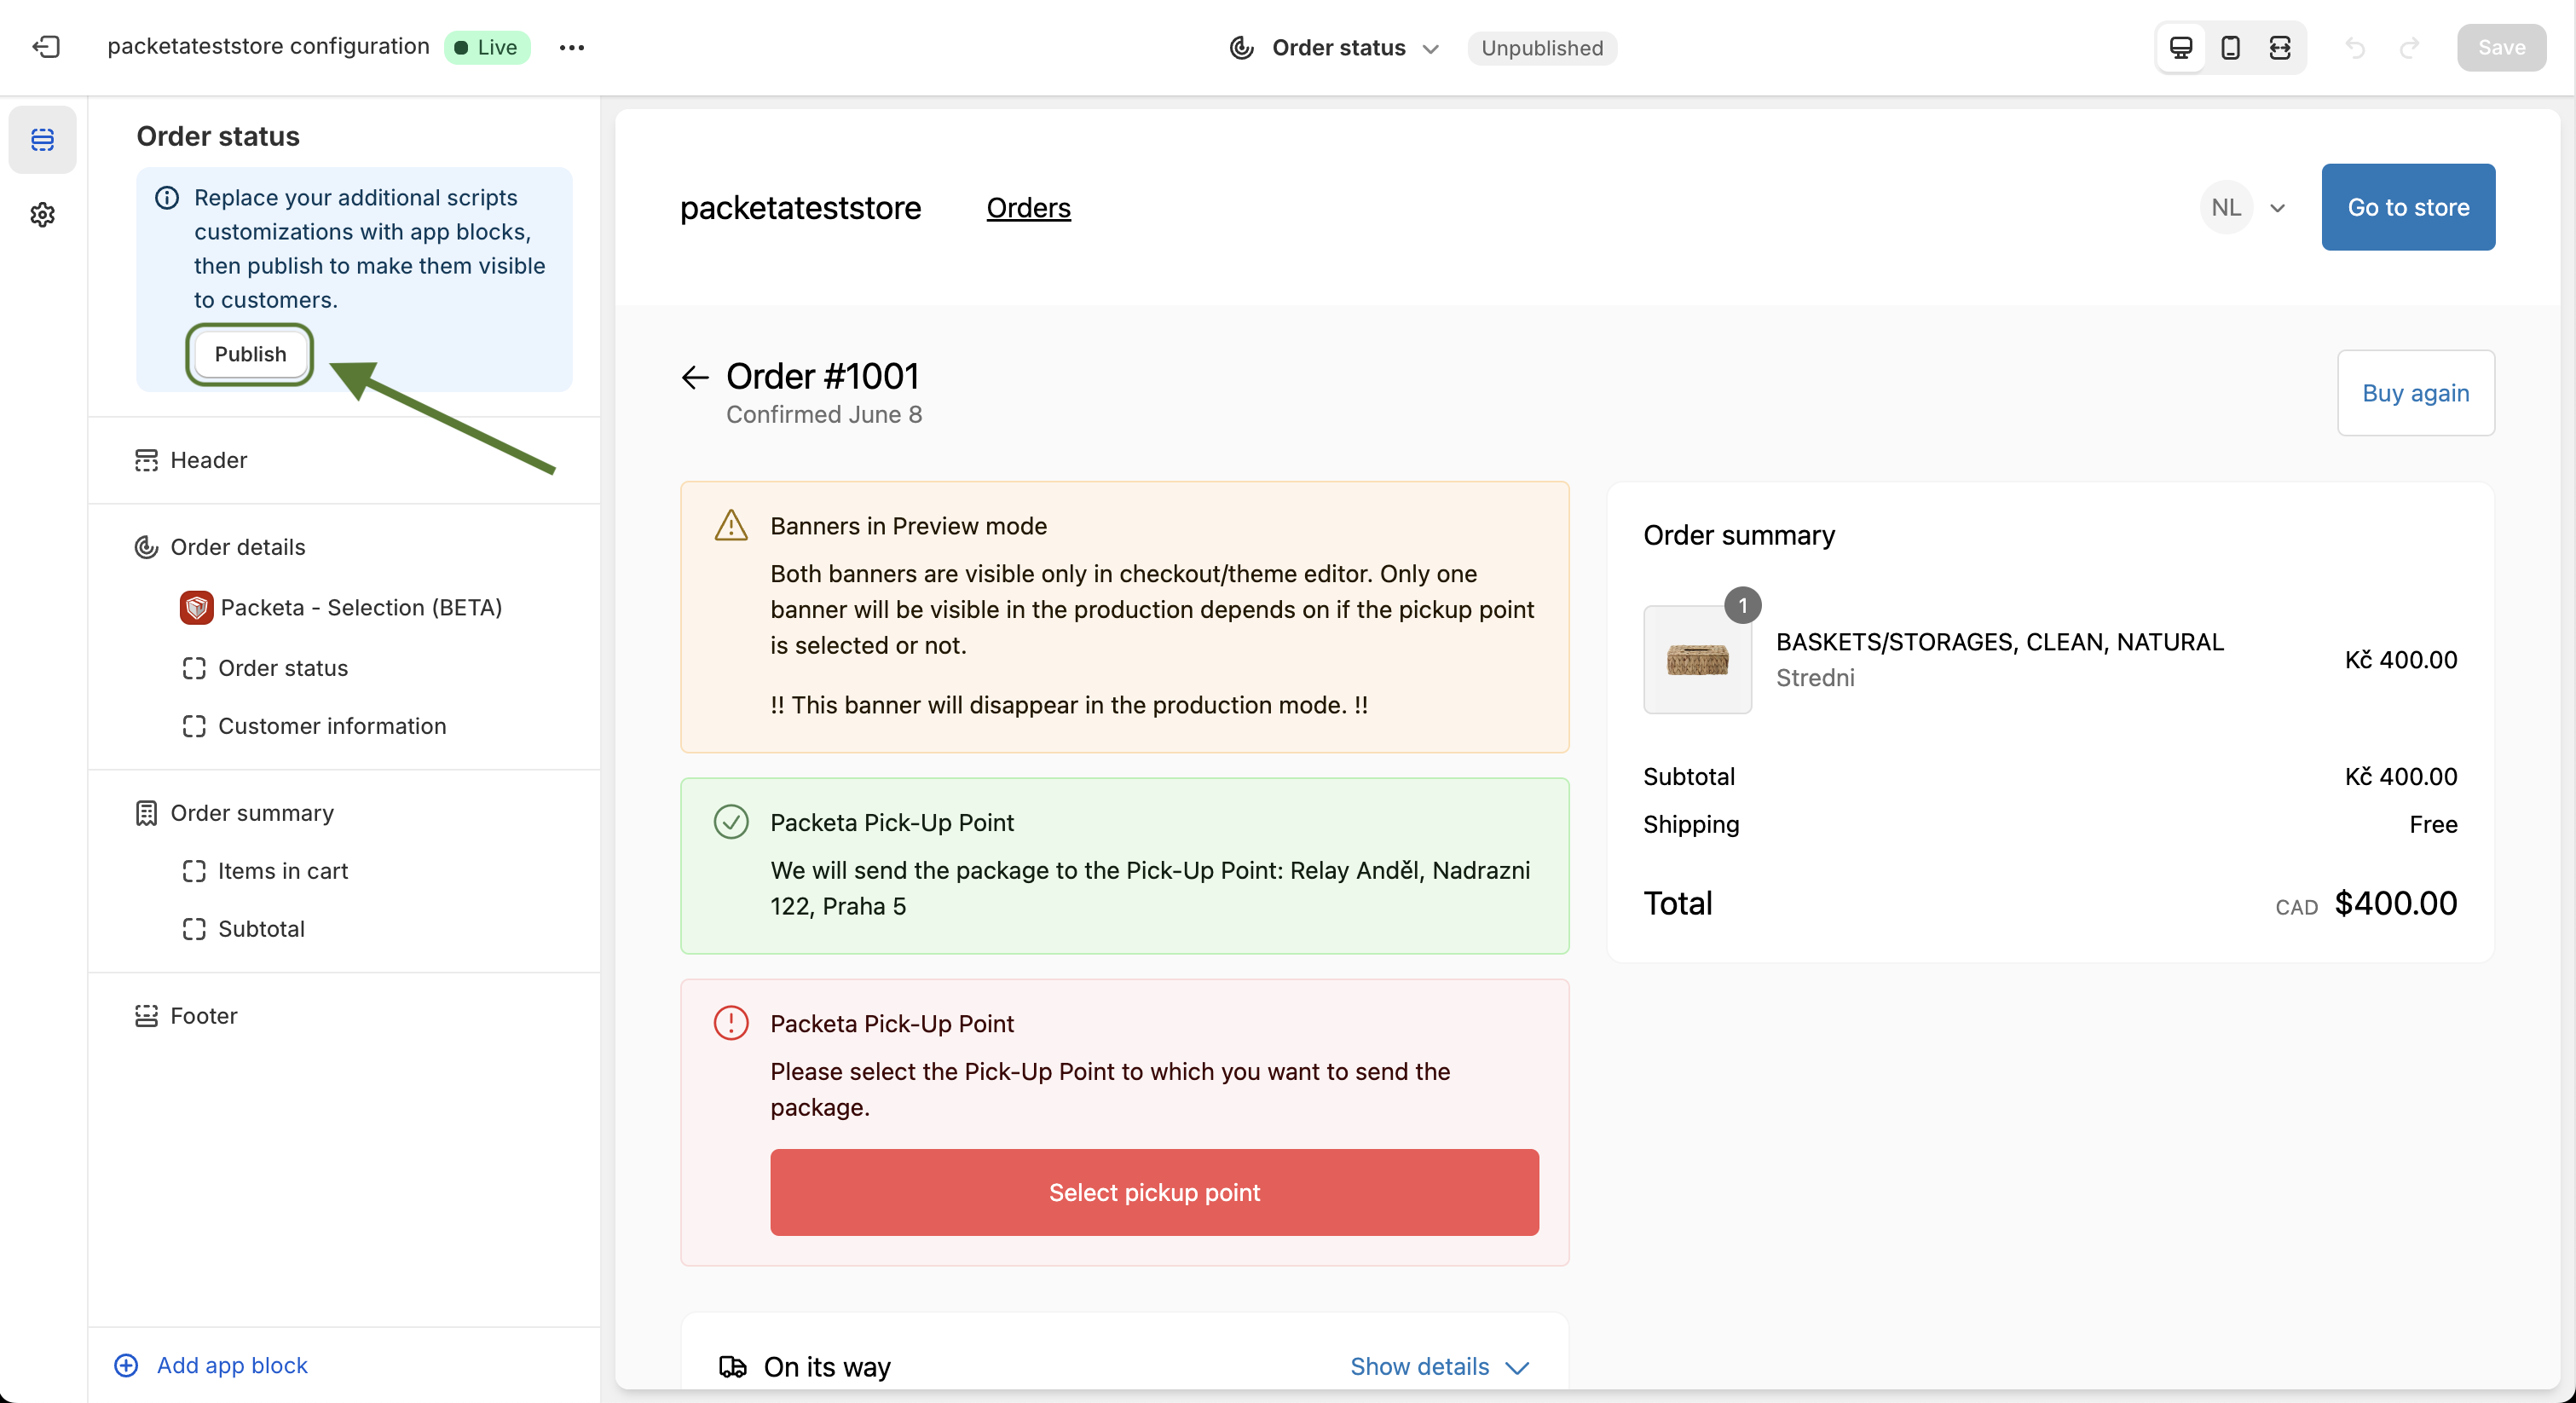Click the Order summary receipt icon

coord(146,813)
